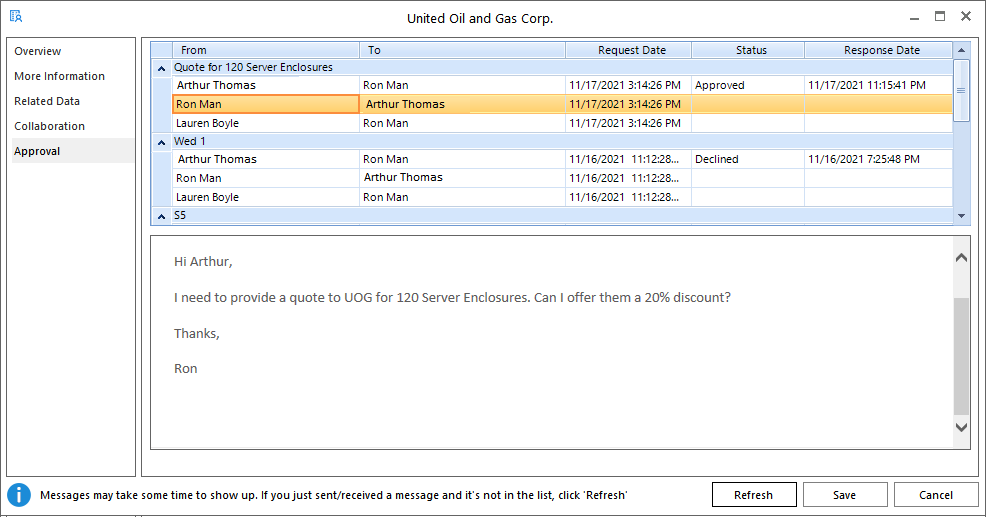Sort by Request Date column header
The width and height of the screenshot is (986, 518).
click(631, 50)
